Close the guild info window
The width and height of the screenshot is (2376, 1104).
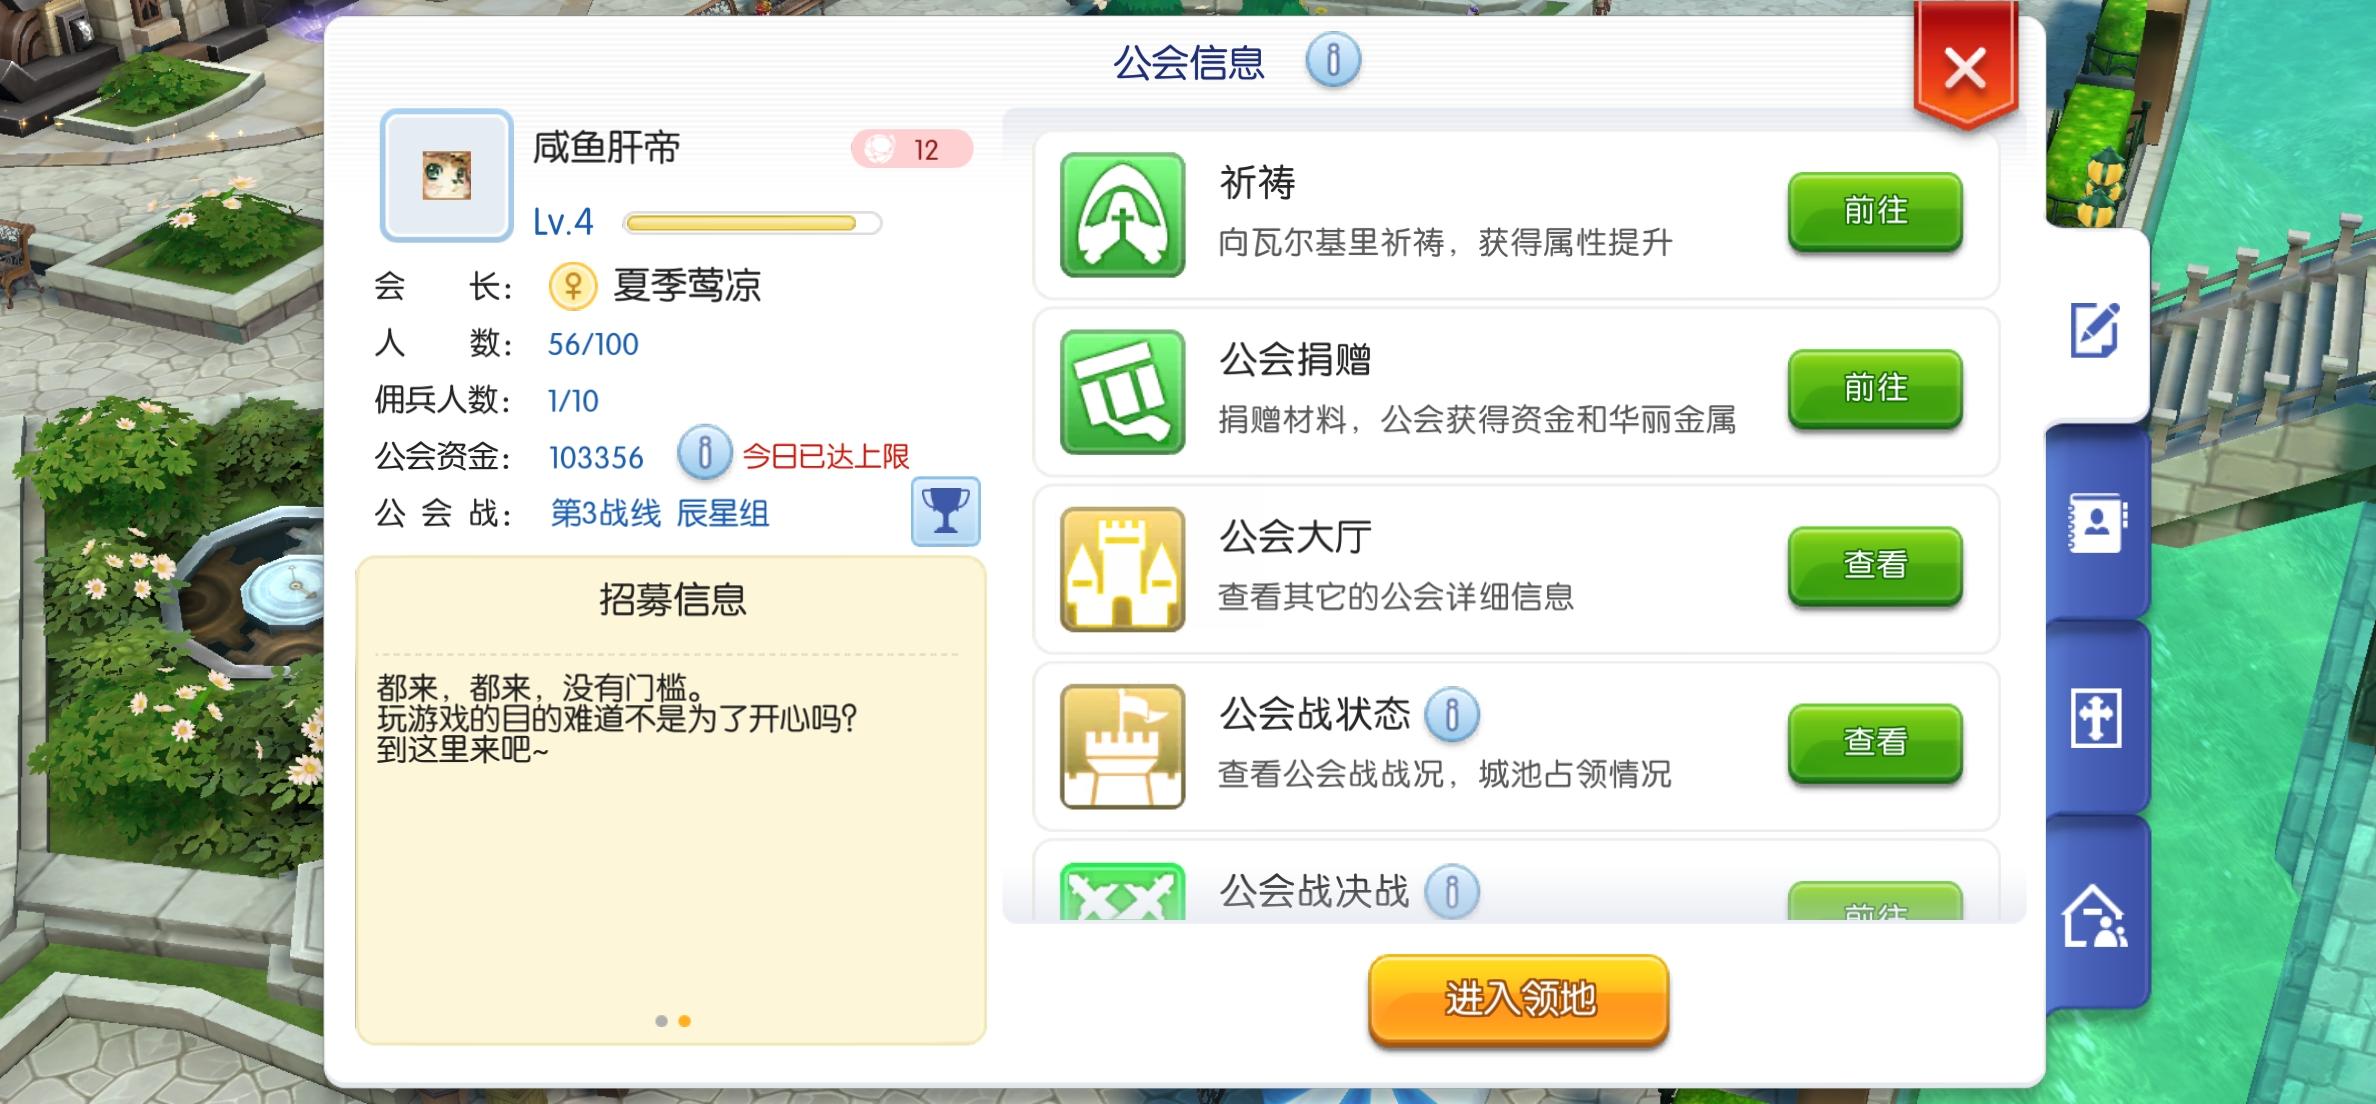[x=1965, y=69]
